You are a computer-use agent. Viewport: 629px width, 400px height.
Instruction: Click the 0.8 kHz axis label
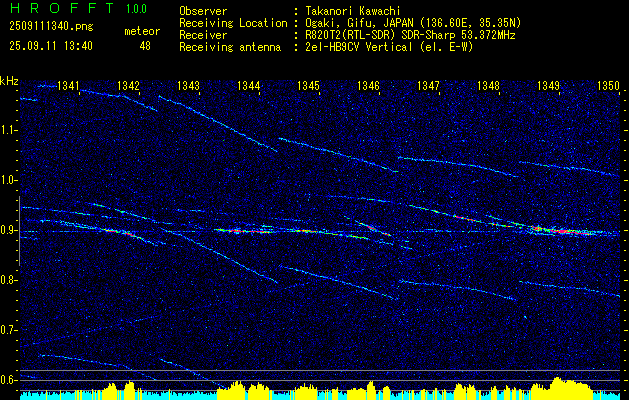point(9,280)
